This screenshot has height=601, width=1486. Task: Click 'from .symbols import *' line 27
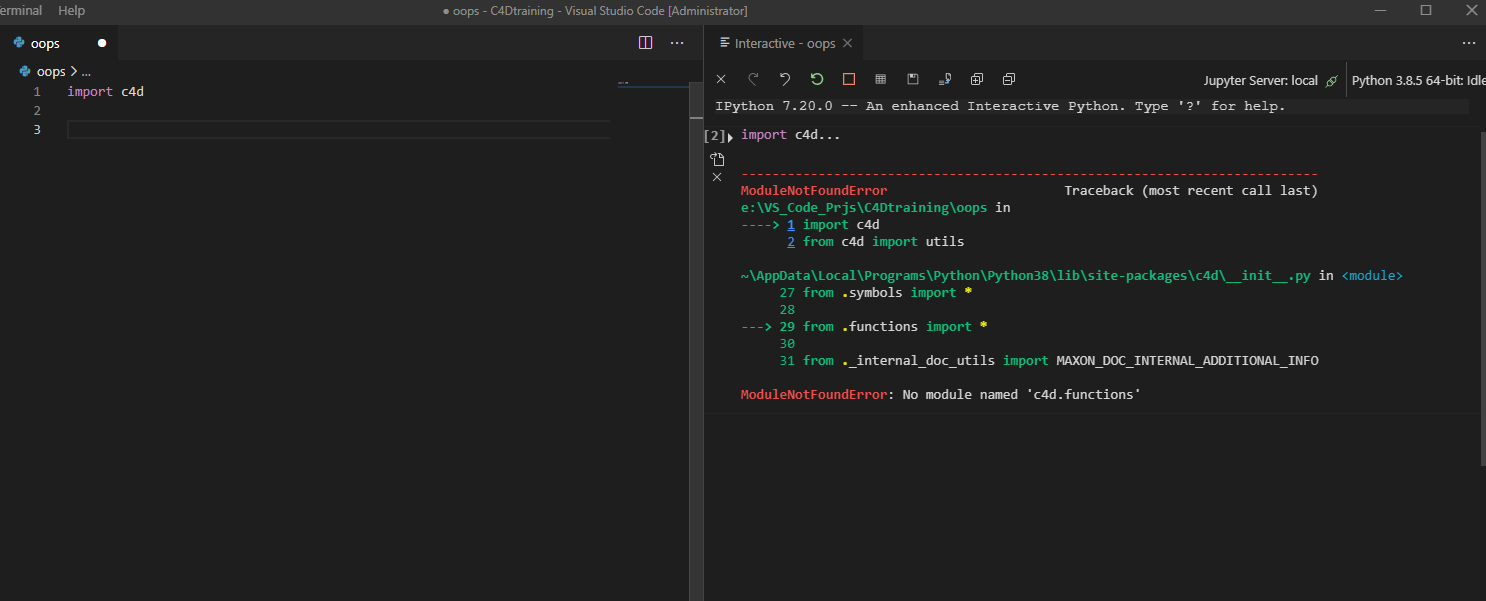[888, 293]
